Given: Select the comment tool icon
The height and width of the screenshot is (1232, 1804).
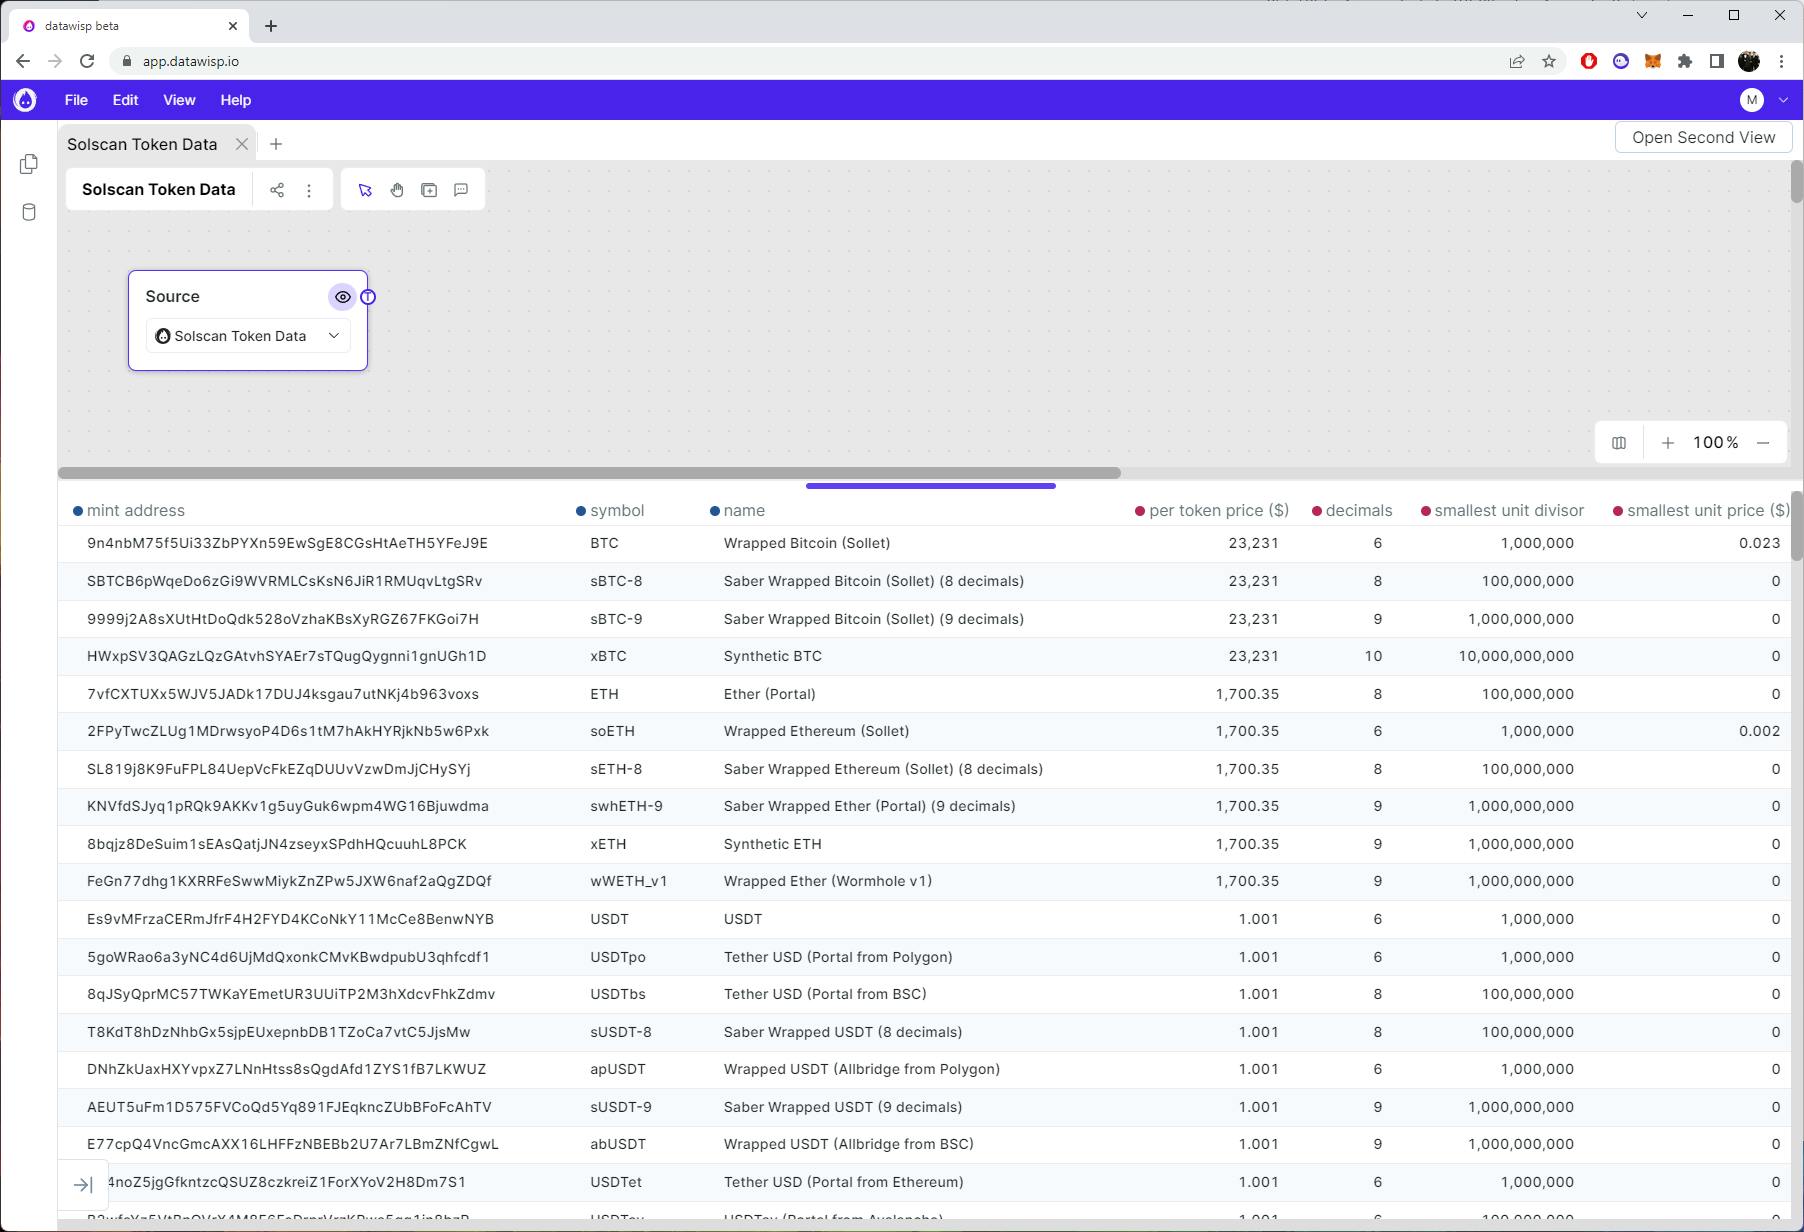Looking at the screenshot, I should (x=461, y=190).
